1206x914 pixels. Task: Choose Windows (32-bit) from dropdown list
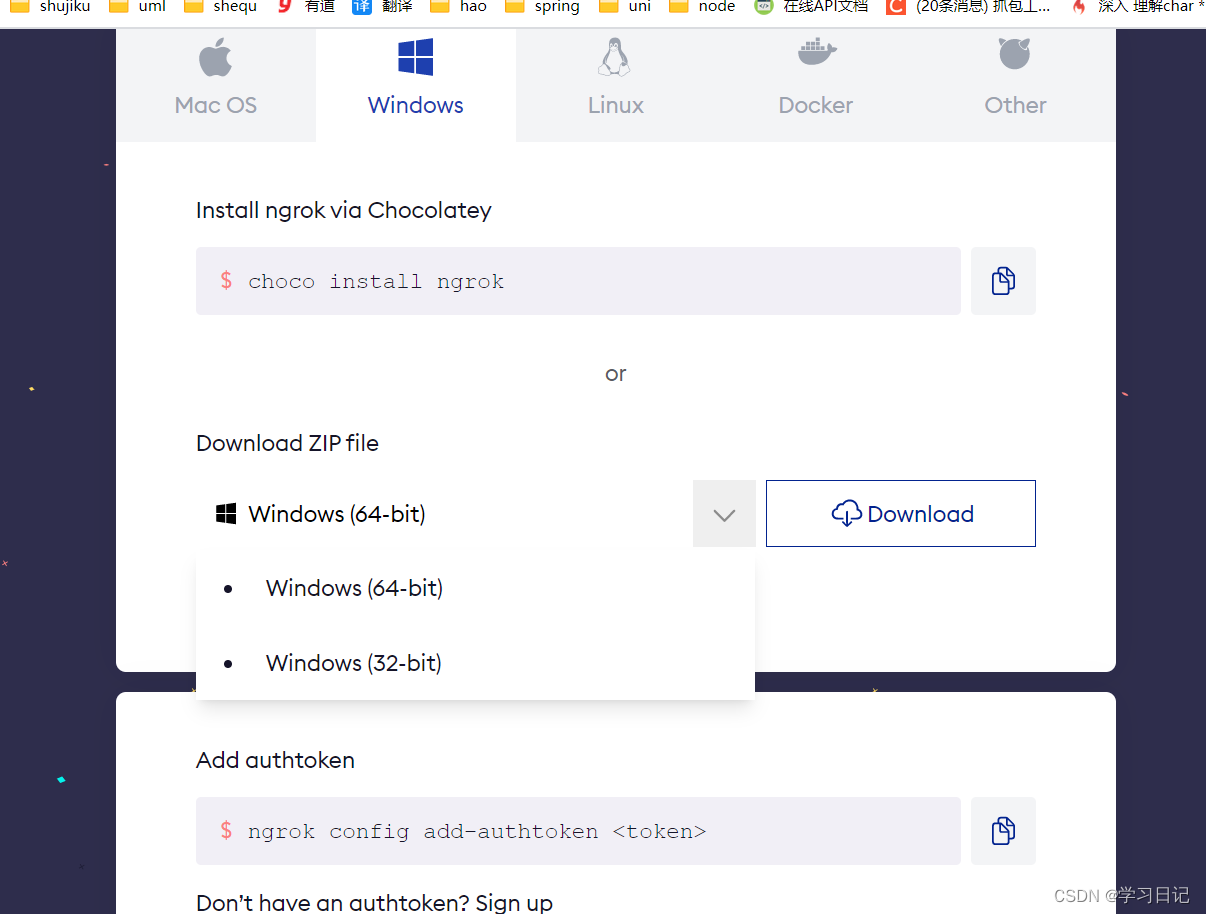pos(353,663)
